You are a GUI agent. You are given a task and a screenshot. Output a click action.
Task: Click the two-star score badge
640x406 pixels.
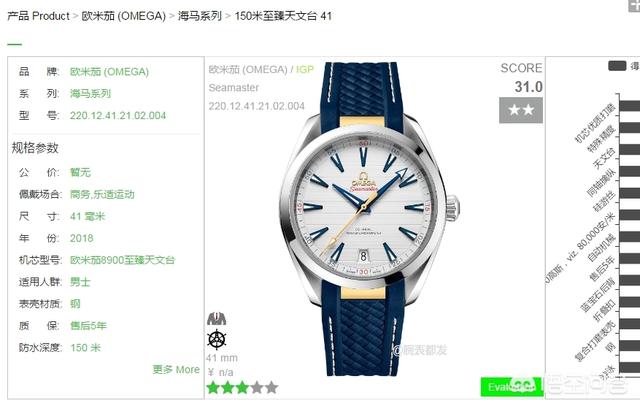pos(521,110)
